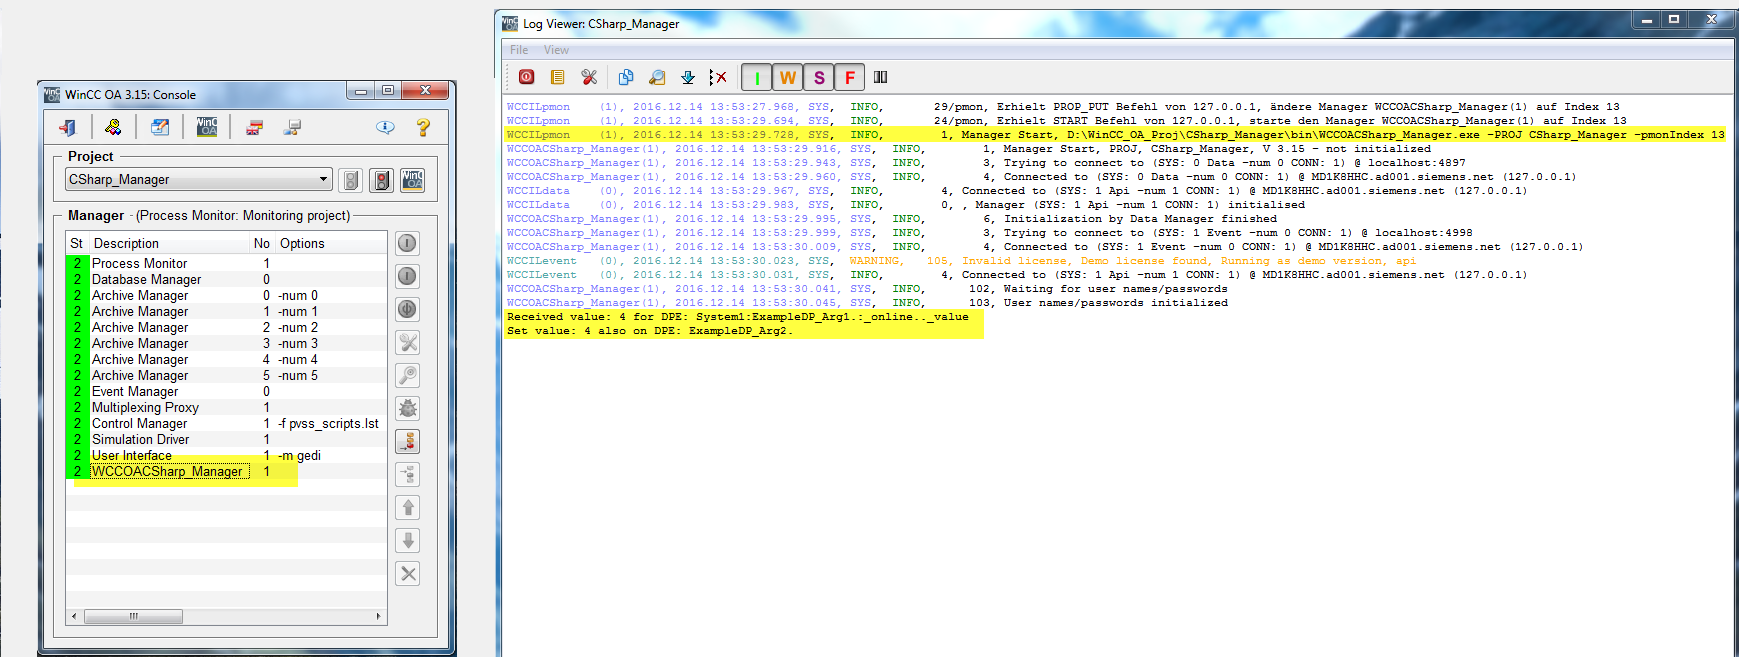
Task: Click the wrench-screwdriver manager properties button
Action: 407,342
